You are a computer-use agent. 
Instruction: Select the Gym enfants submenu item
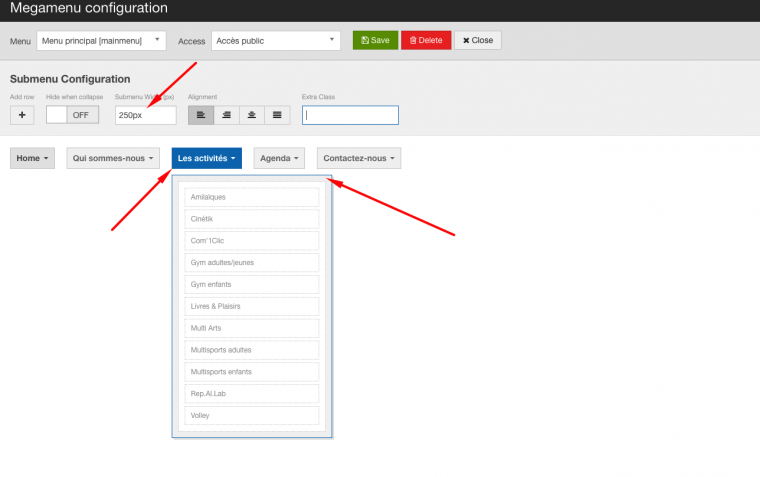pos(252,285)
